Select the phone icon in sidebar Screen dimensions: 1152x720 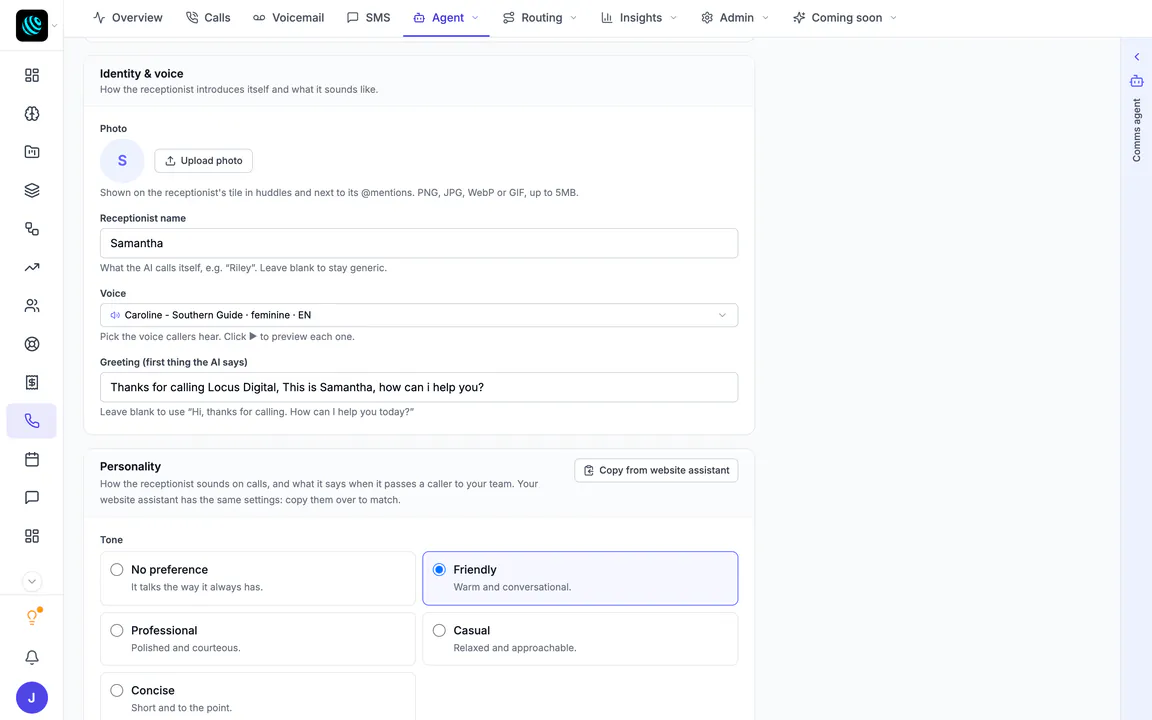(x=32, y=421)
